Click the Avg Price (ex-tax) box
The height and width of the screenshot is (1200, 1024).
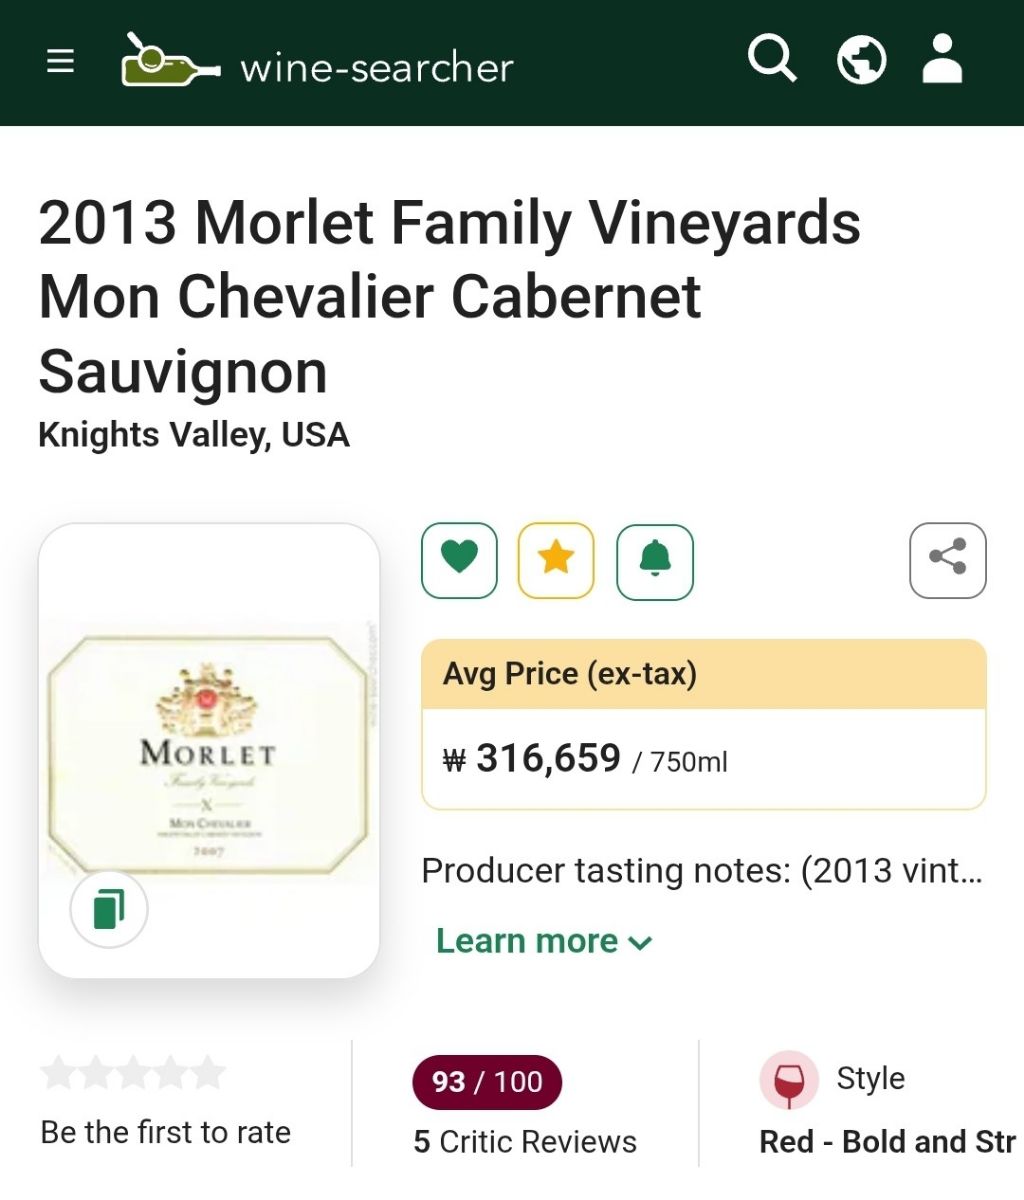tap(704, 724)
